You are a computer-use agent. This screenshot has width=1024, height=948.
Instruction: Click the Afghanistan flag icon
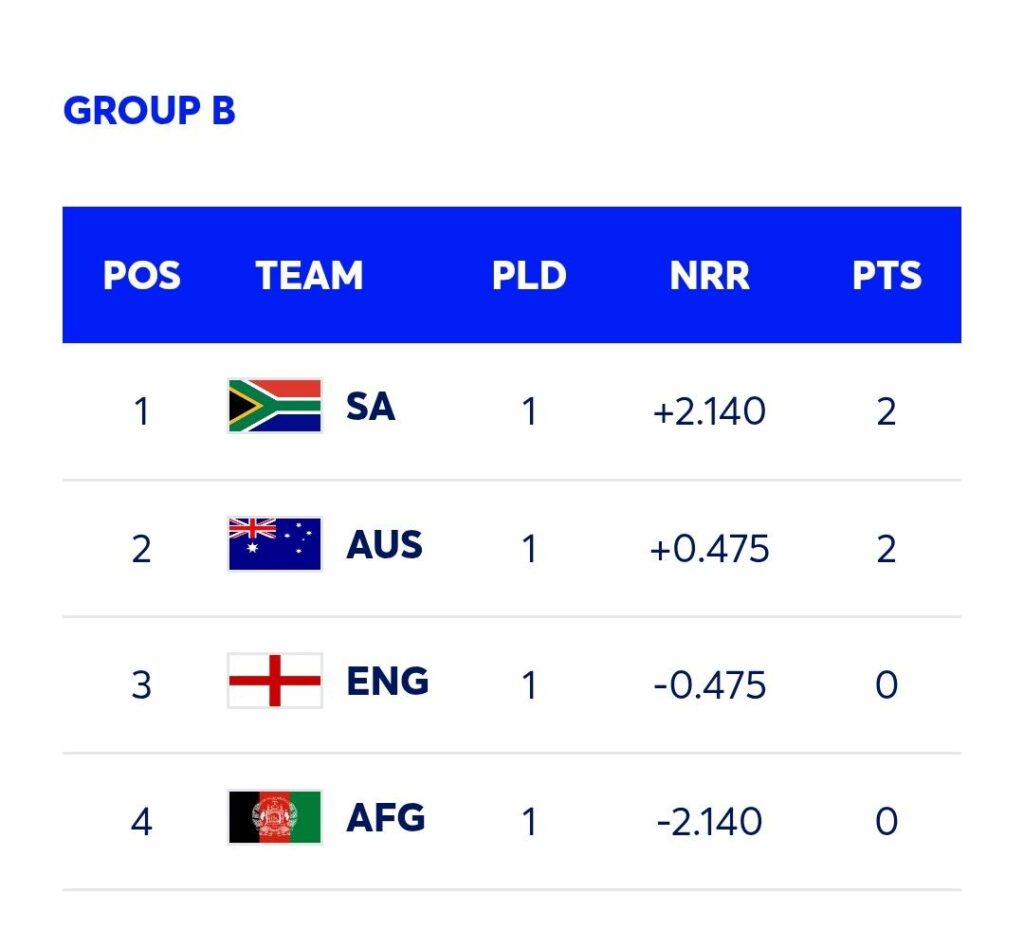[274, 817]
